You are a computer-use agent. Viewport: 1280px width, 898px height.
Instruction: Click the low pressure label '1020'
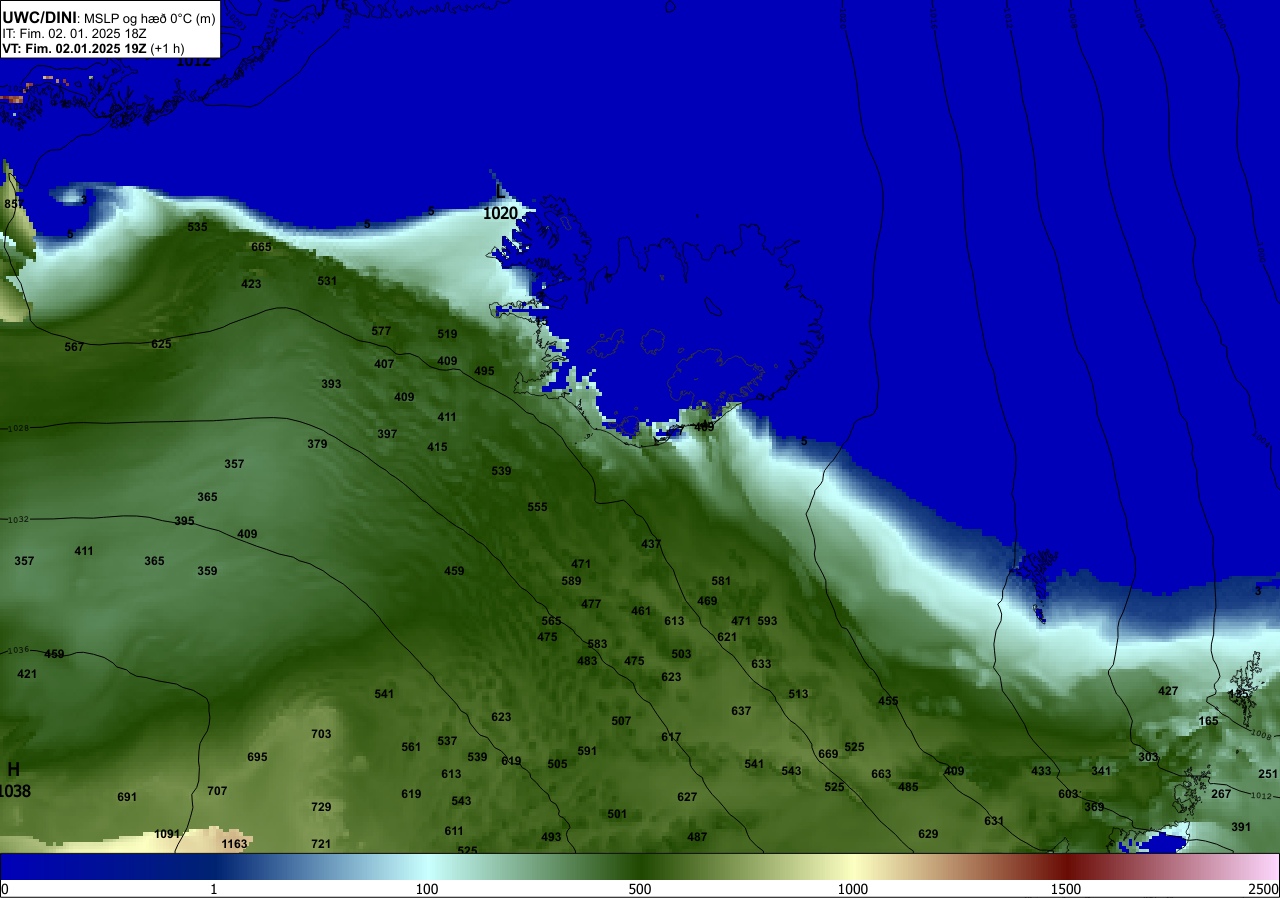[501, 213]
